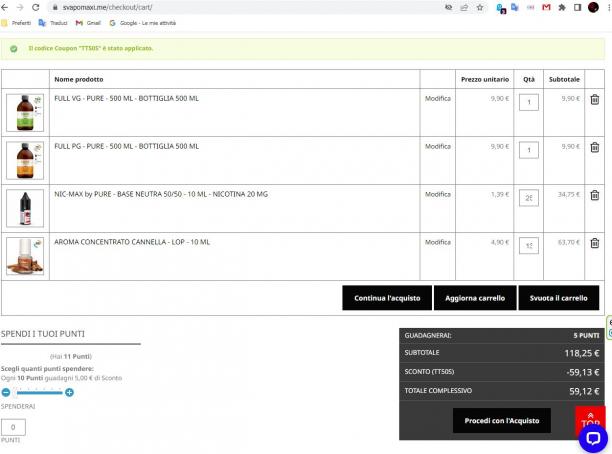Delete Aroma Concentrato Cannella with trash icon

tap(594, 243)
